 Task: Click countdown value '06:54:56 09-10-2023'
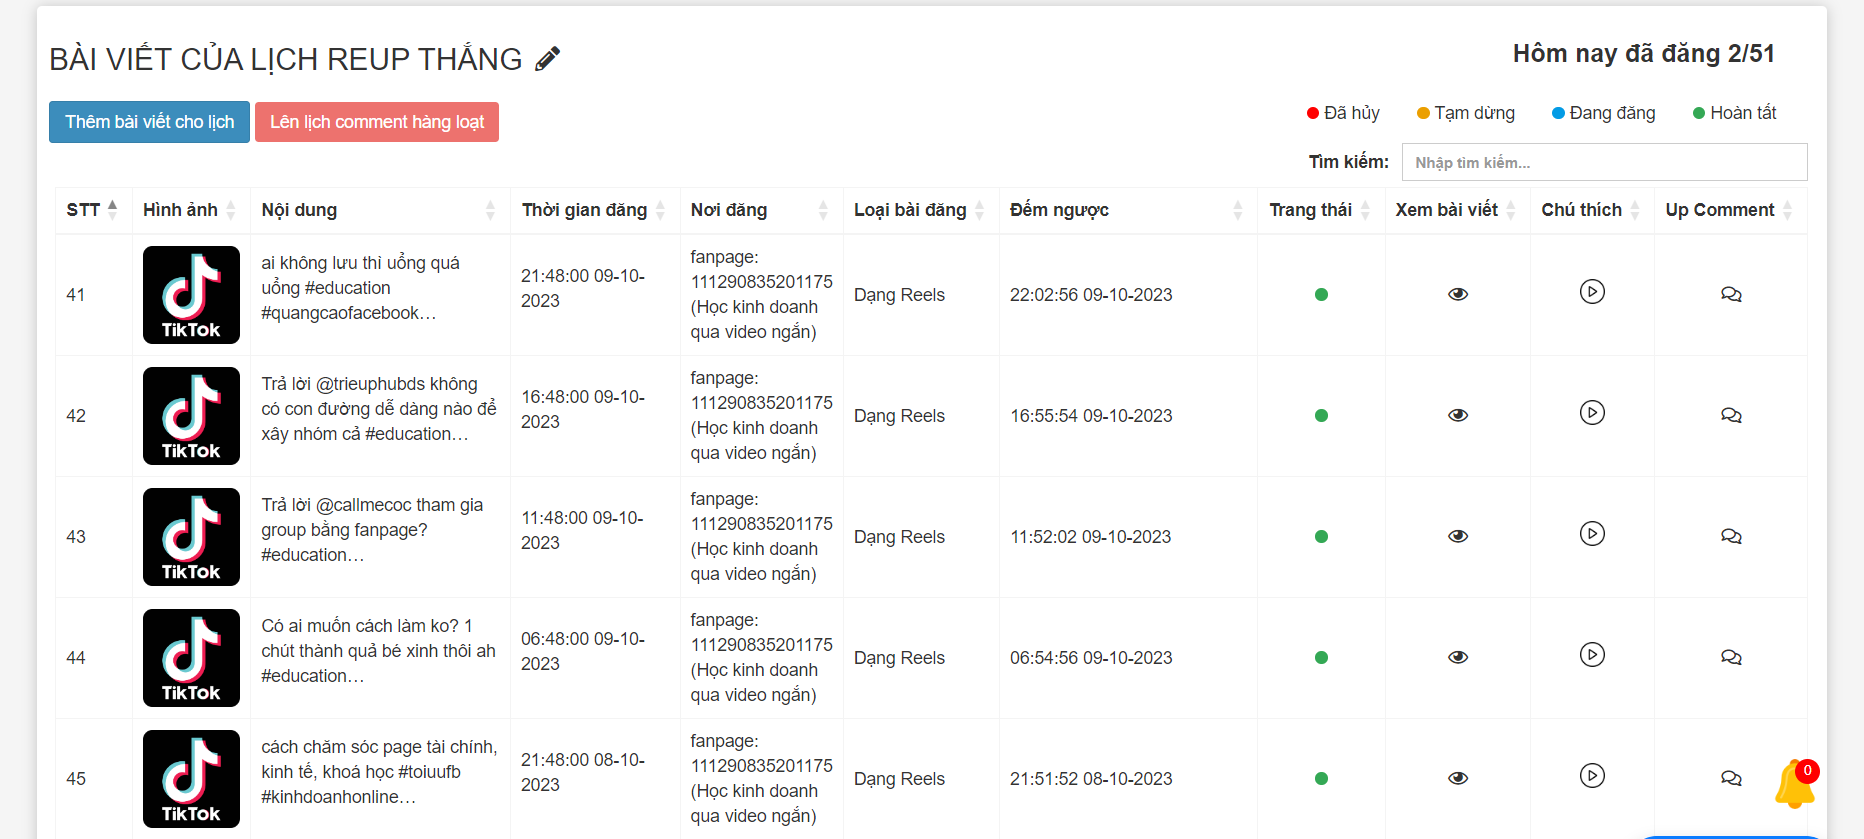click(1091, 658)
